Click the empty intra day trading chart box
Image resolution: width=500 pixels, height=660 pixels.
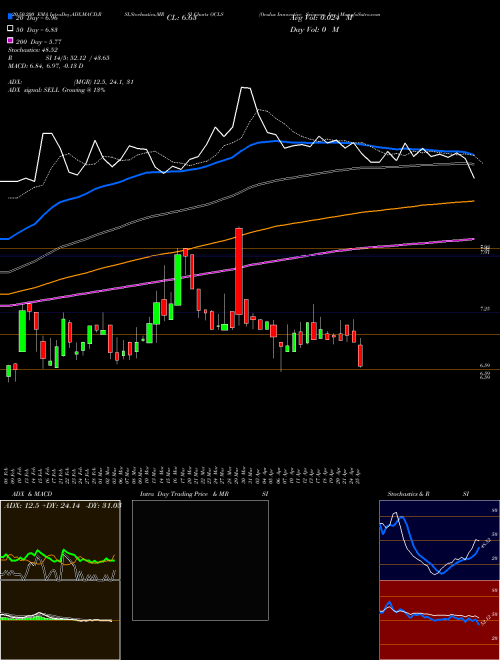point(200,560)
